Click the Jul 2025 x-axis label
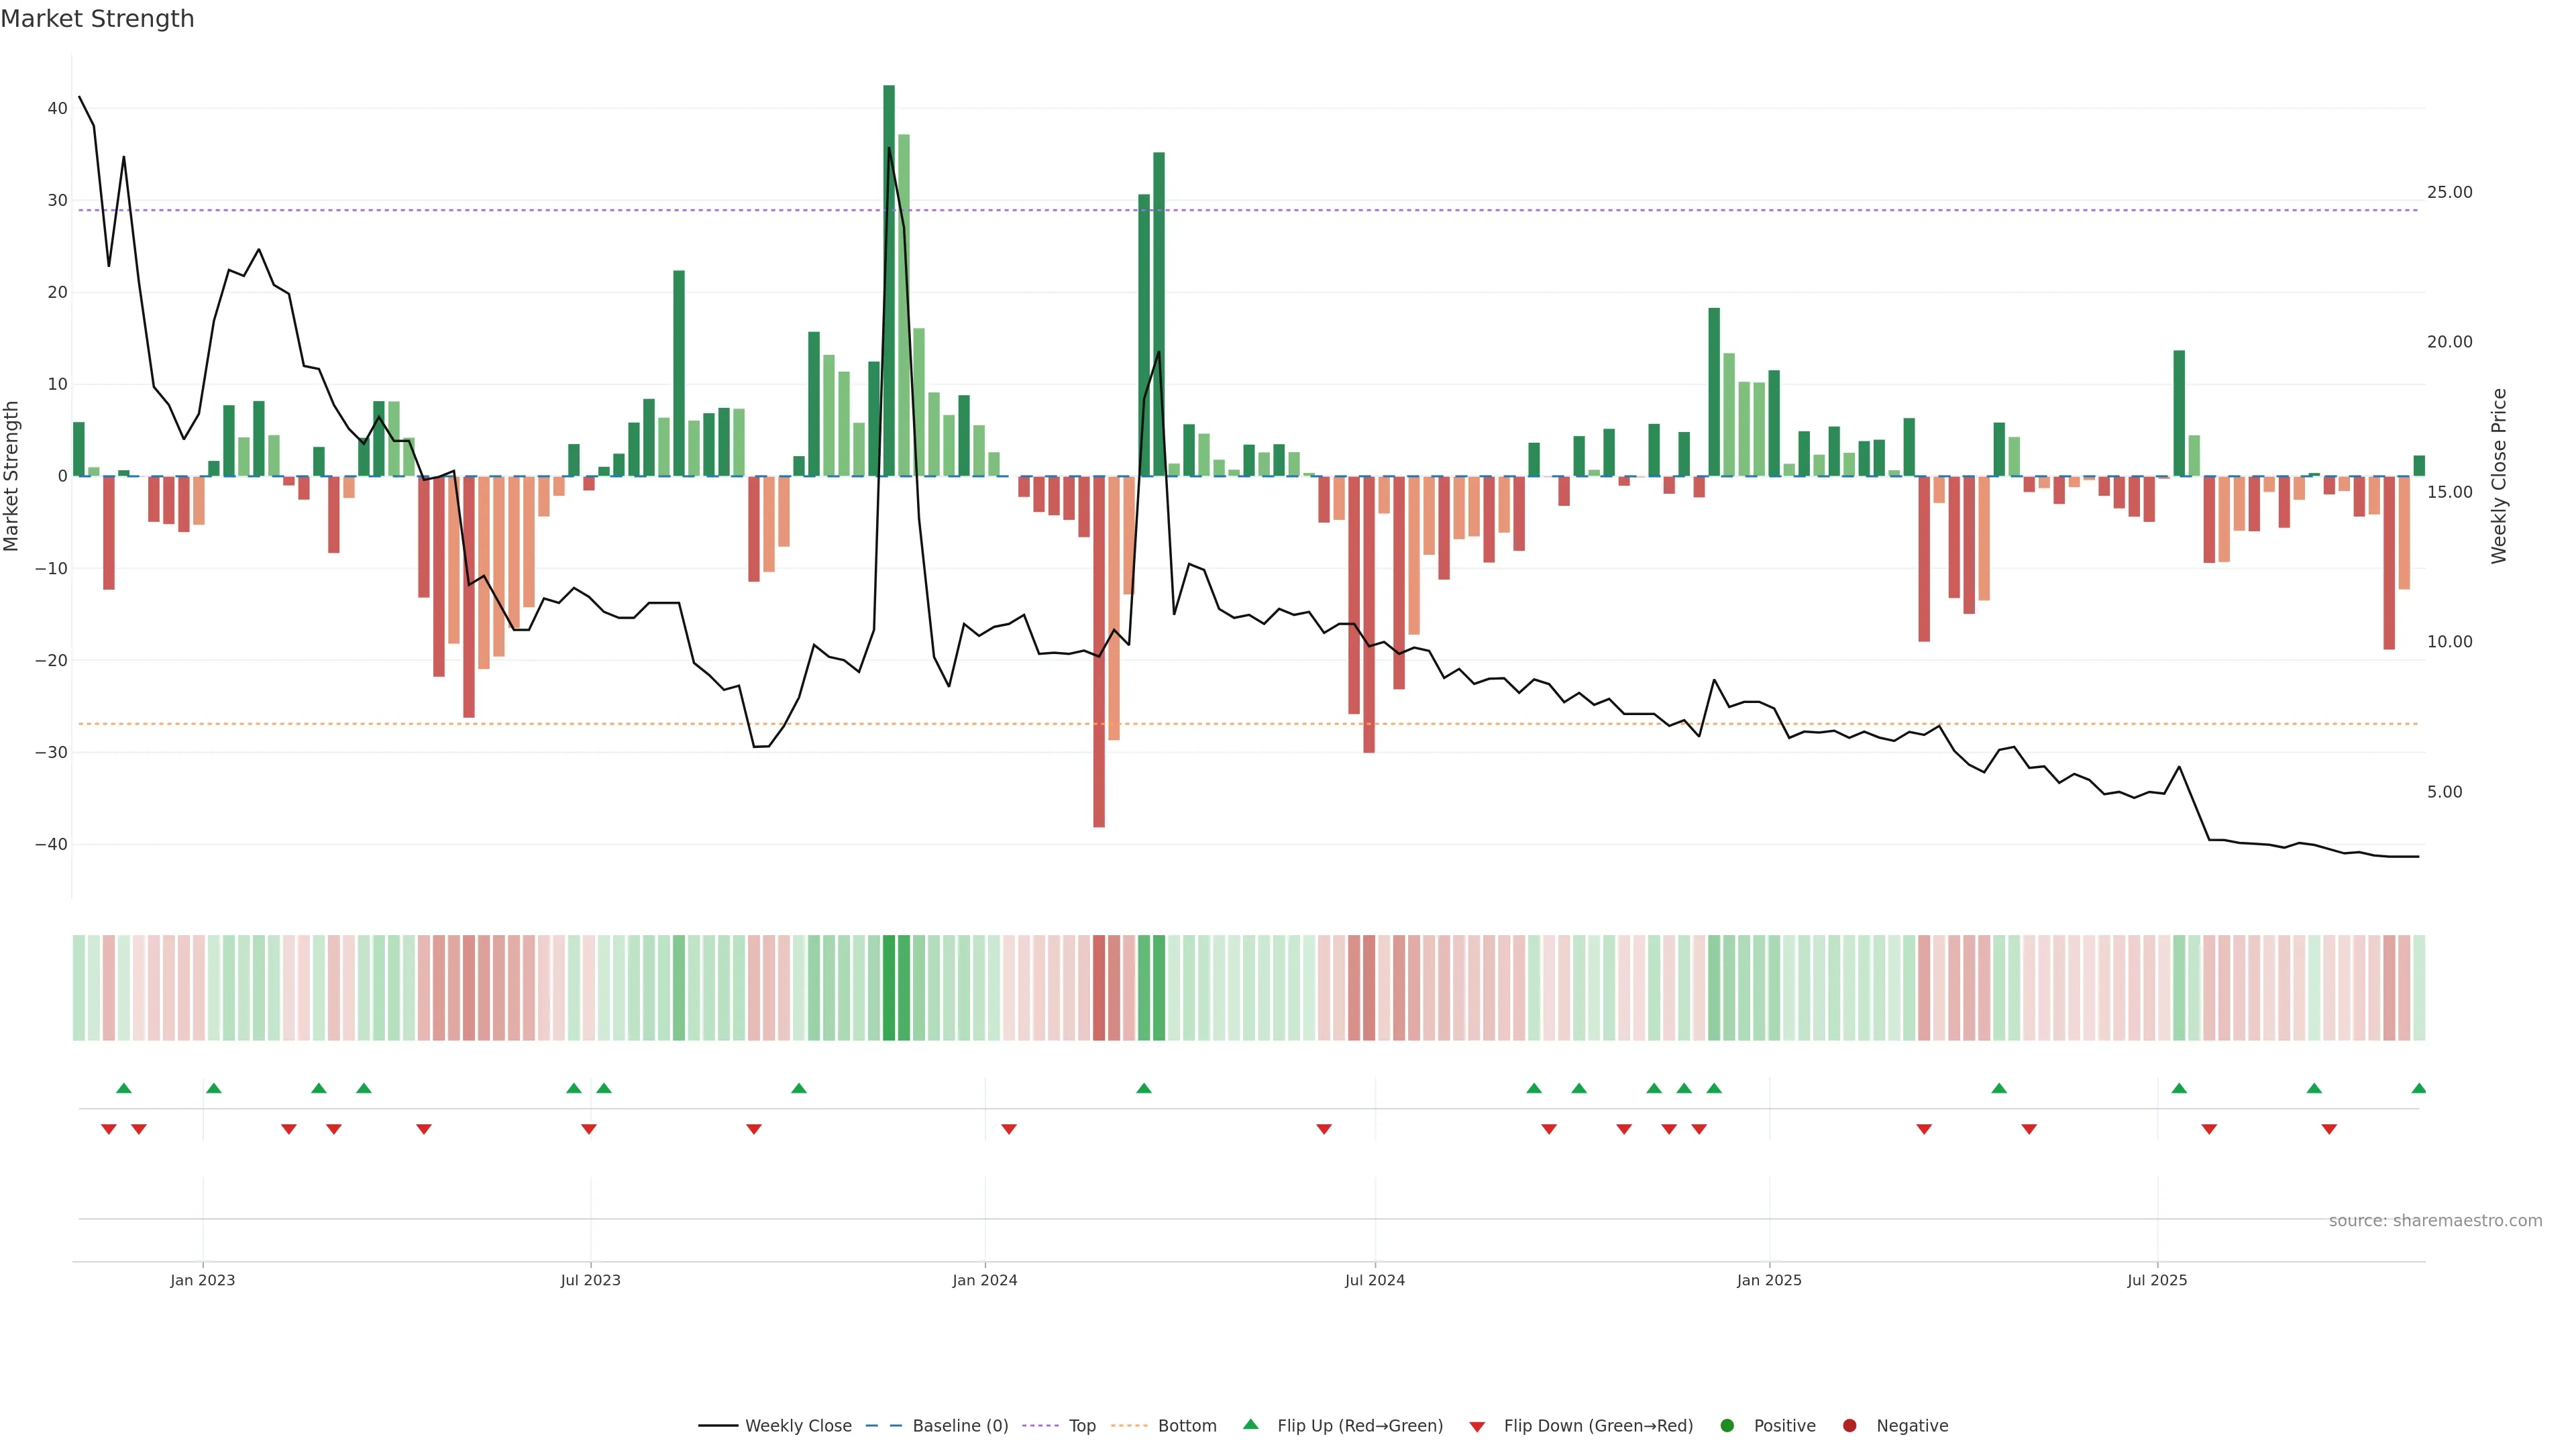 click(x=2157, y=1280)
